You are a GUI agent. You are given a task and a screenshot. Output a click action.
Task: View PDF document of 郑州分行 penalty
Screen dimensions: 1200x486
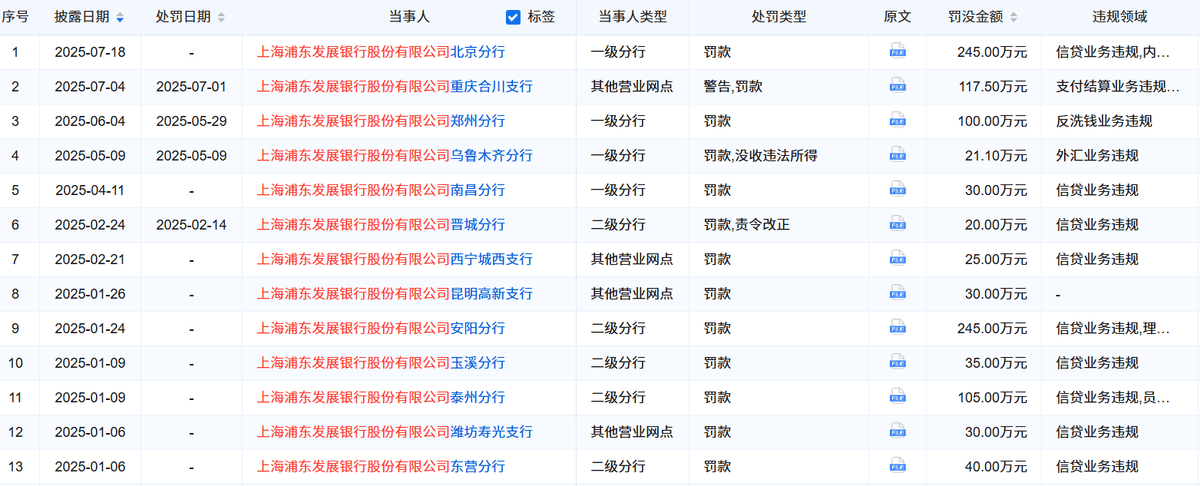898,121
